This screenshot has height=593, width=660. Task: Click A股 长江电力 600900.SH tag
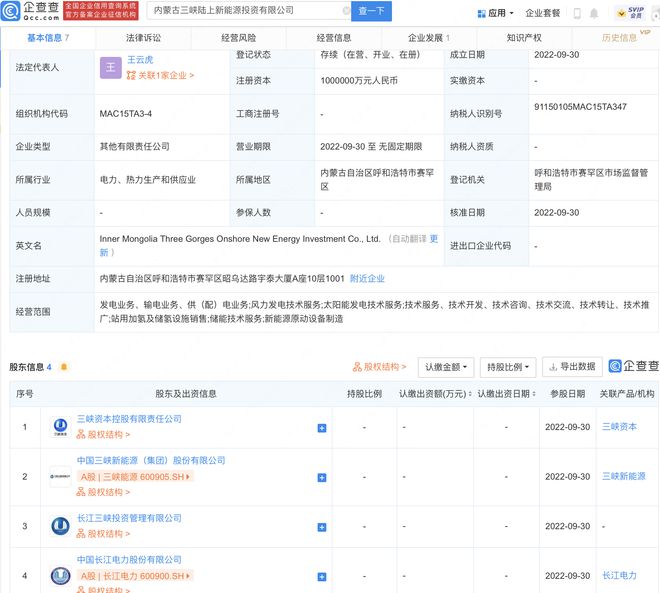[135, 576]
